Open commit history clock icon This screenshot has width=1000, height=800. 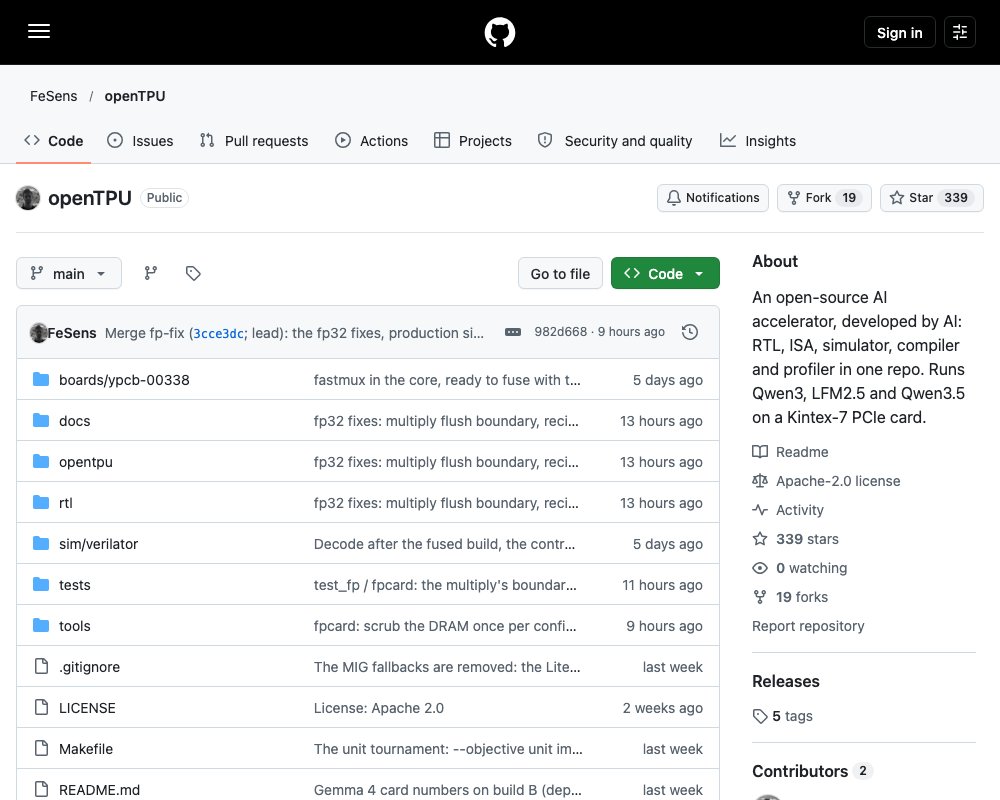[x=689, y=332]
